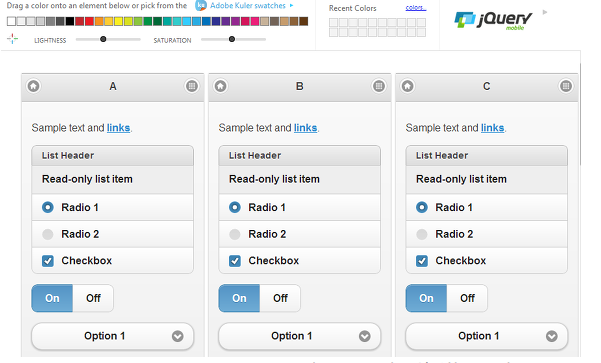Click the On side of swatch A switch
Viewport: 601px width, 363px height.
pos(52,298)
